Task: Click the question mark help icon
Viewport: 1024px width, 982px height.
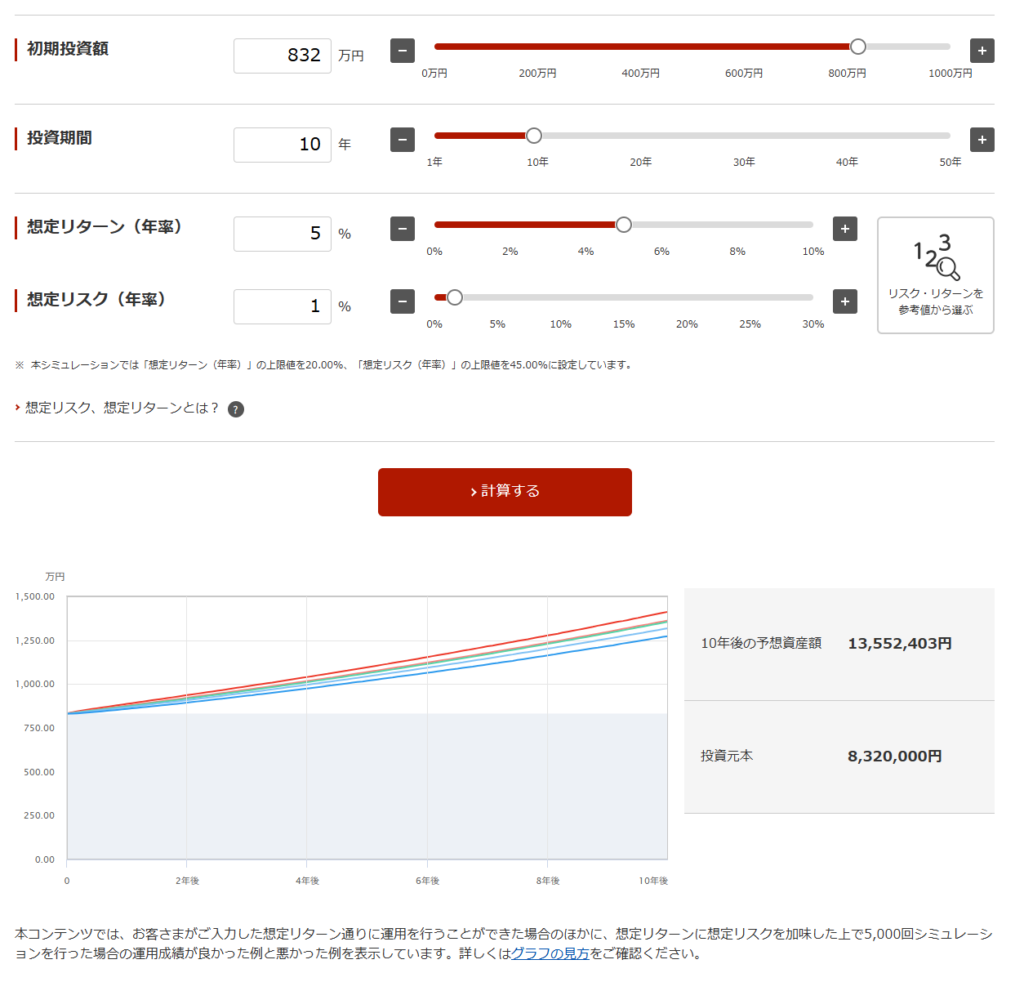Action: click(236, 409)
